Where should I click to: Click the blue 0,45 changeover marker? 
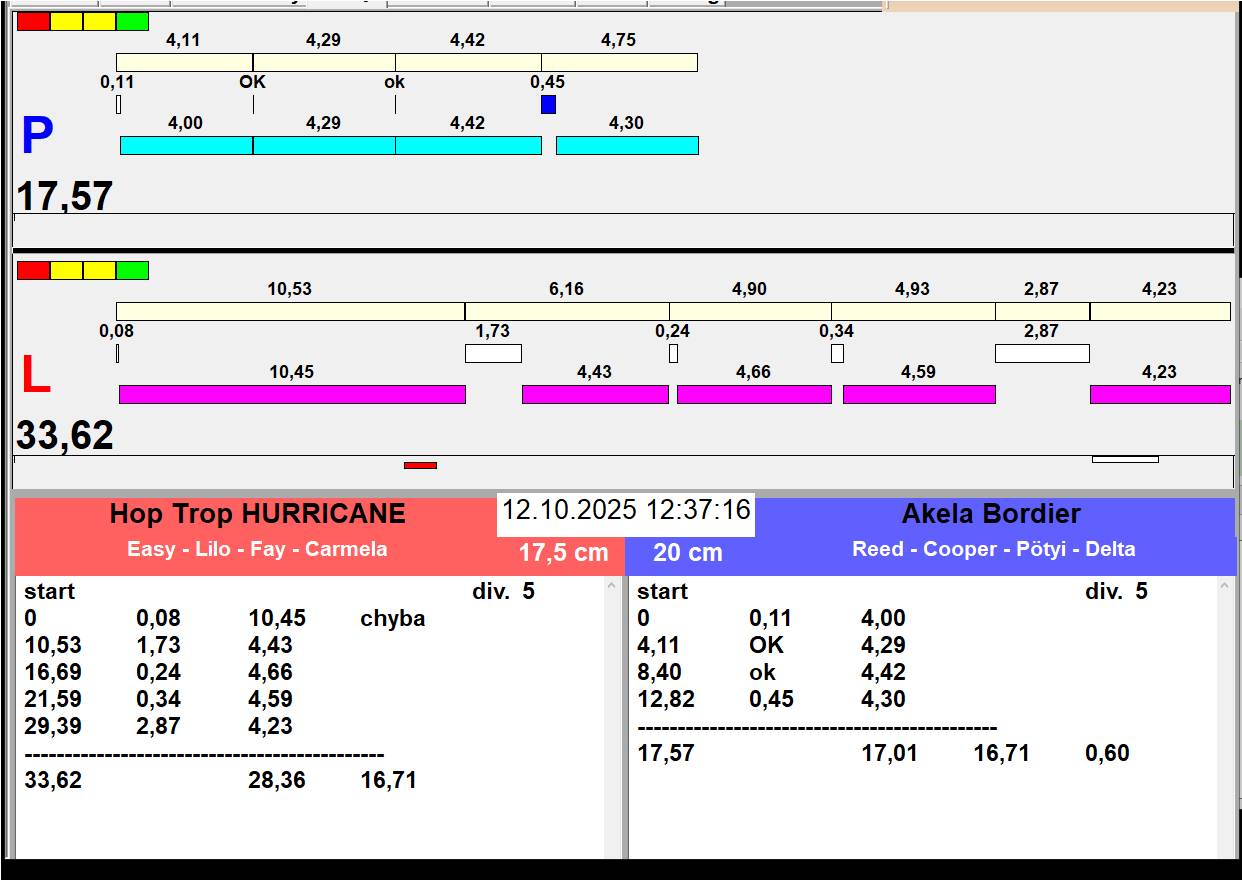click(548, 104)
